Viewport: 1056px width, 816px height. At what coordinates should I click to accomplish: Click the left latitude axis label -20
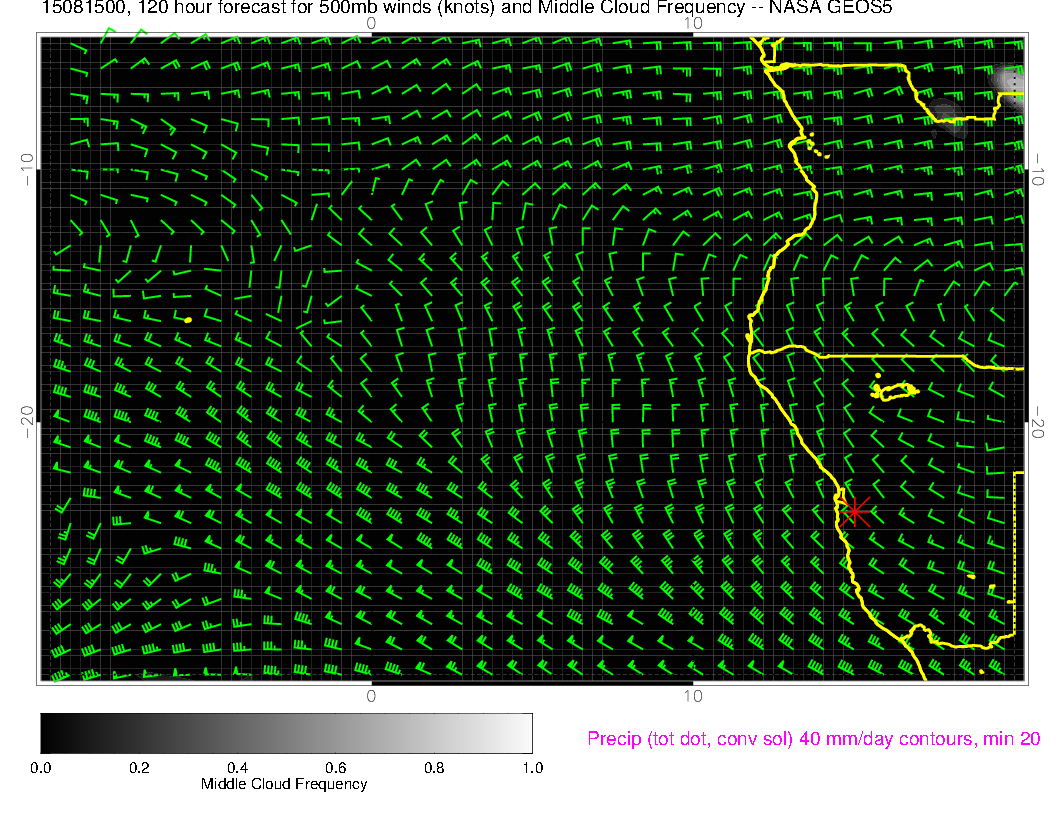coord(26,422)
